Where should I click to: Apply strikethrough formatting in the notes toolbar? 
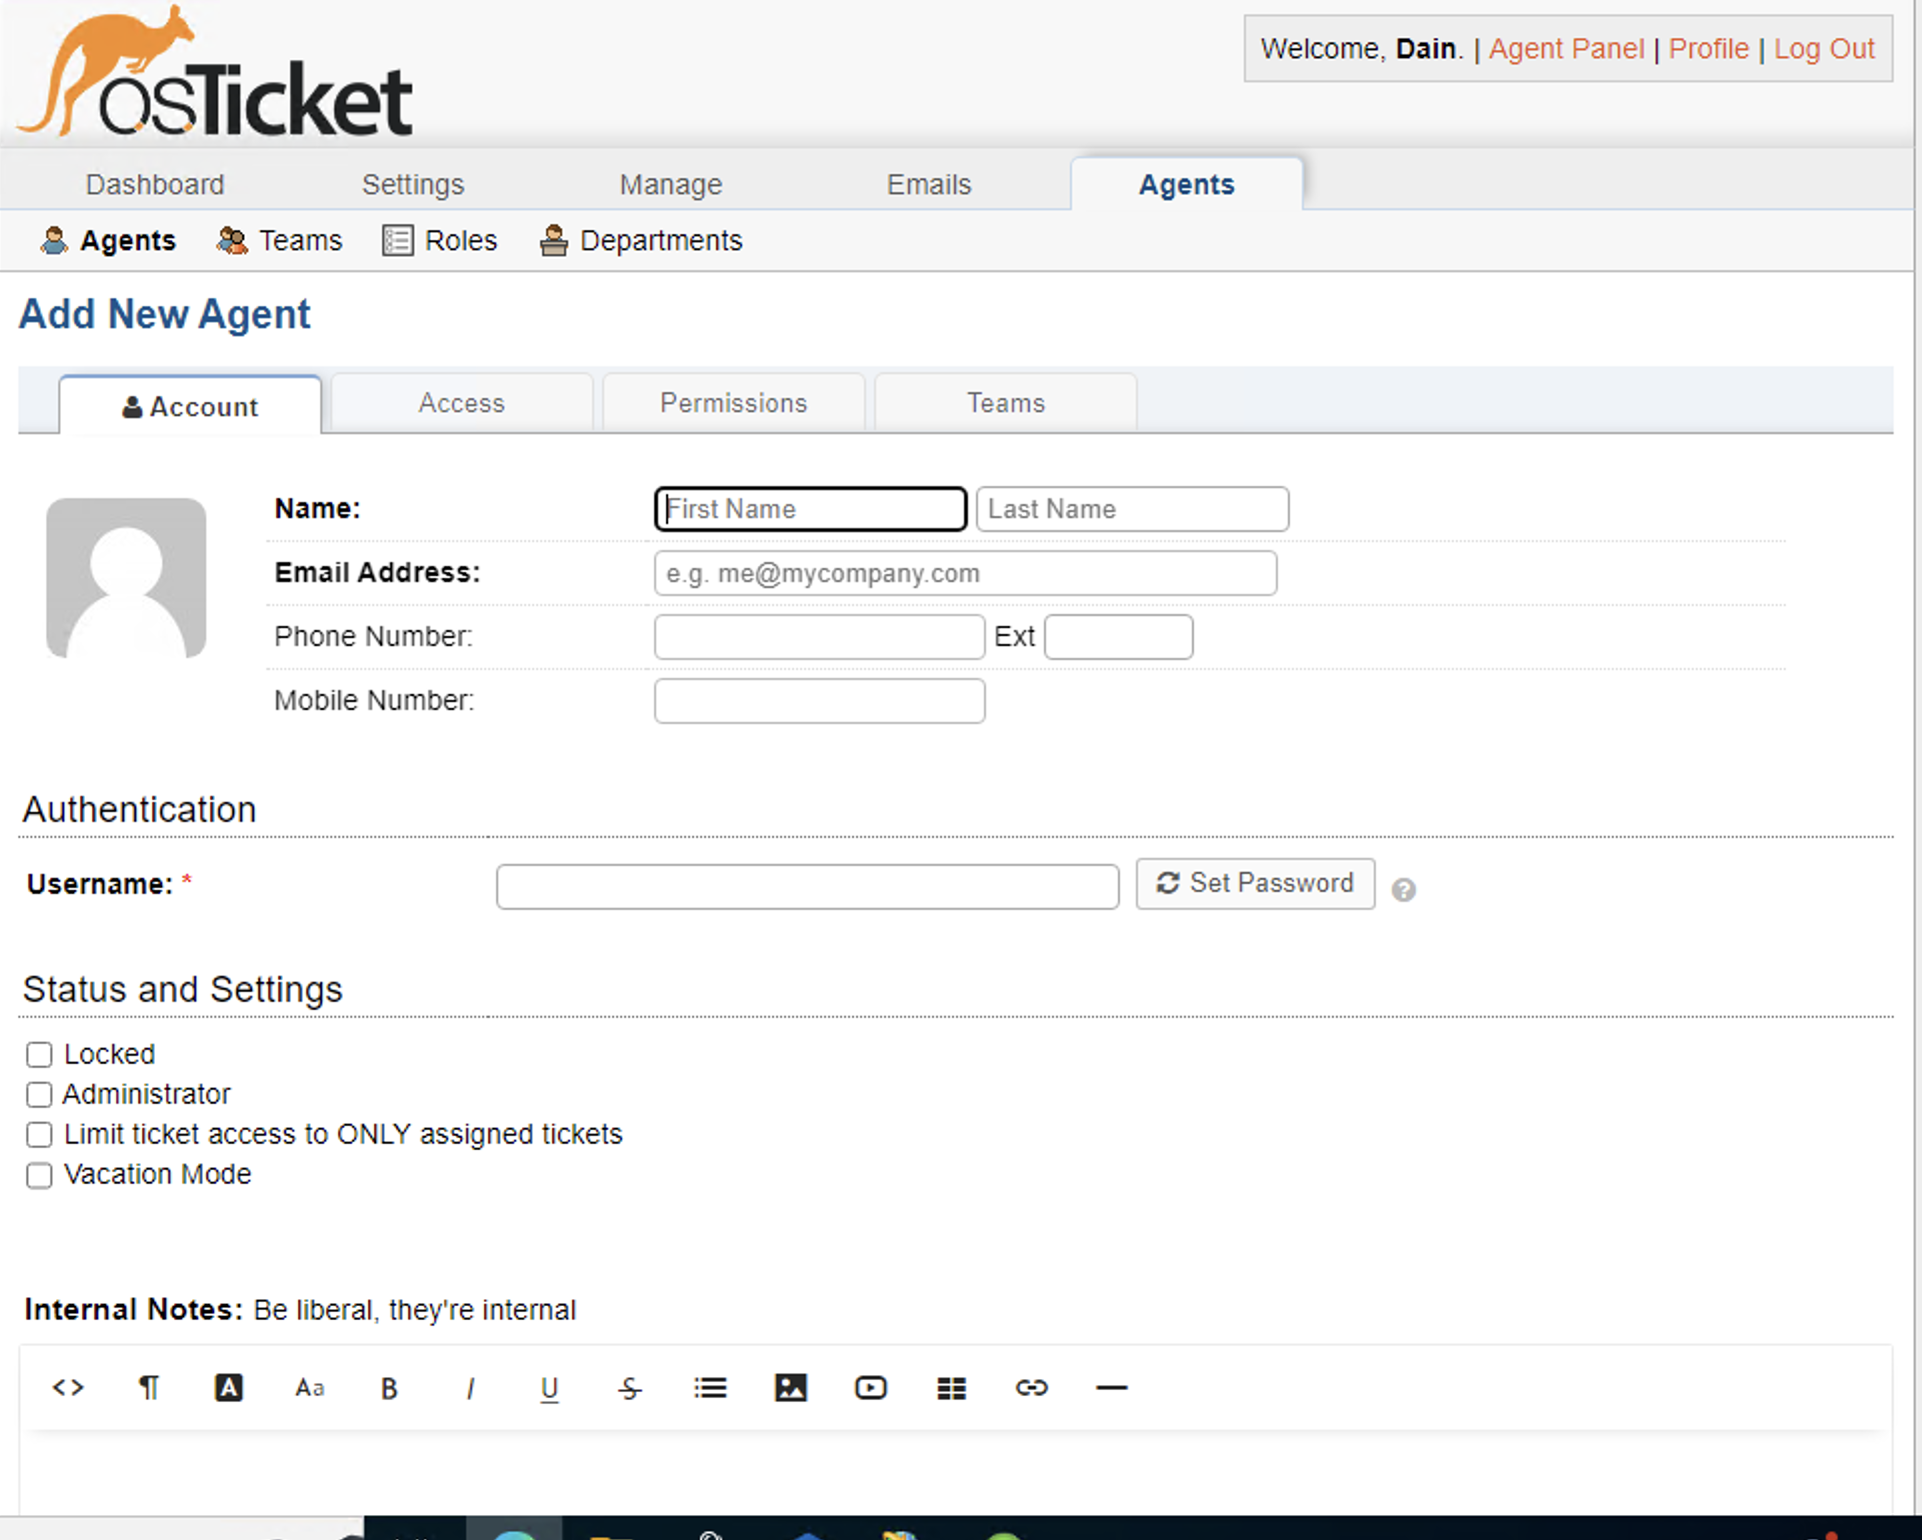coord(629,1388)
